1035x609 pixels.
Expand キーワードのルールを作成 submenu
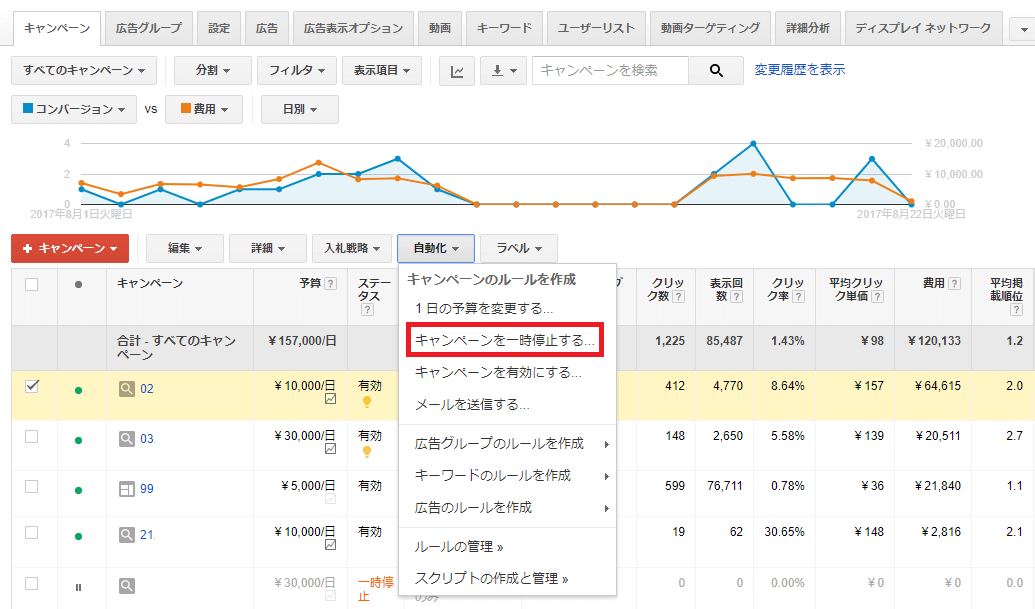(508, 476)
